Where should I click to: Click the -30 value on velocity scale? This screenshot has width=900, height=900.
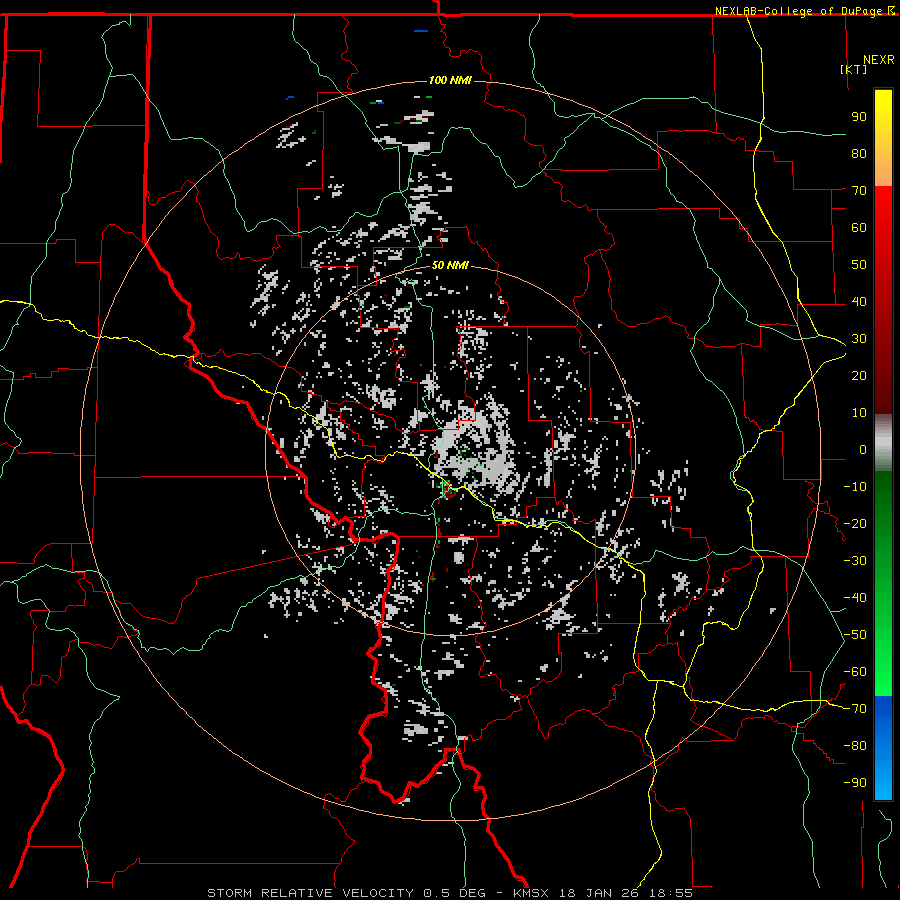click(855, 561)
